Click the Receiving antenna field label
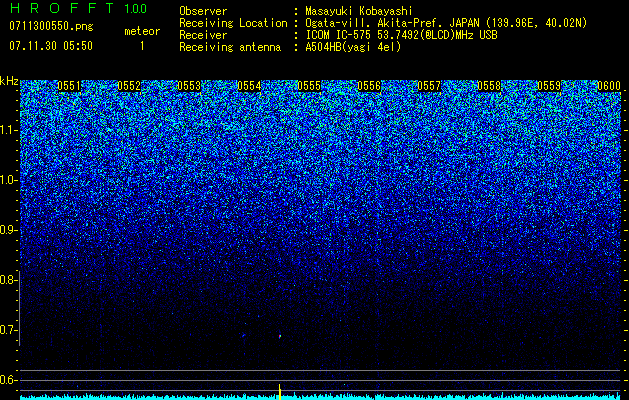 pyautogui.click(x=230, y=47)
